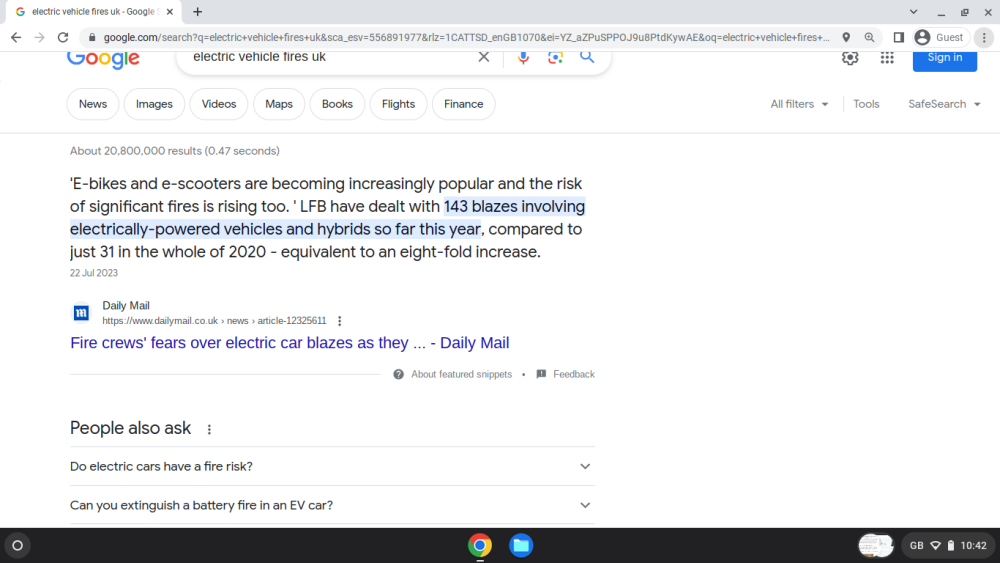This screenshot has width=1000, height=563.
Task: Search by image with Google Lens
Action: (555, 57)
